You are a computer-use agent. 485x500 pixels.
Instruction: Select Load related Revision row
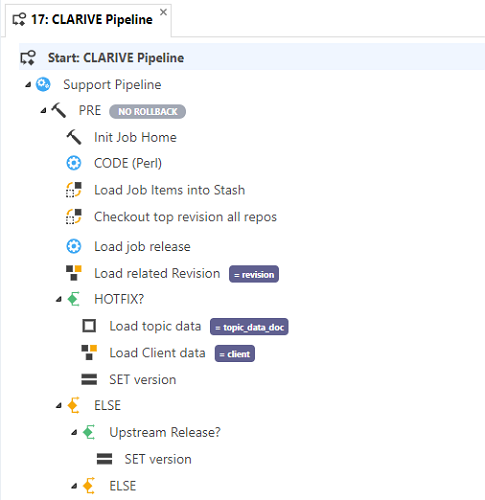[x=157, y=273]
